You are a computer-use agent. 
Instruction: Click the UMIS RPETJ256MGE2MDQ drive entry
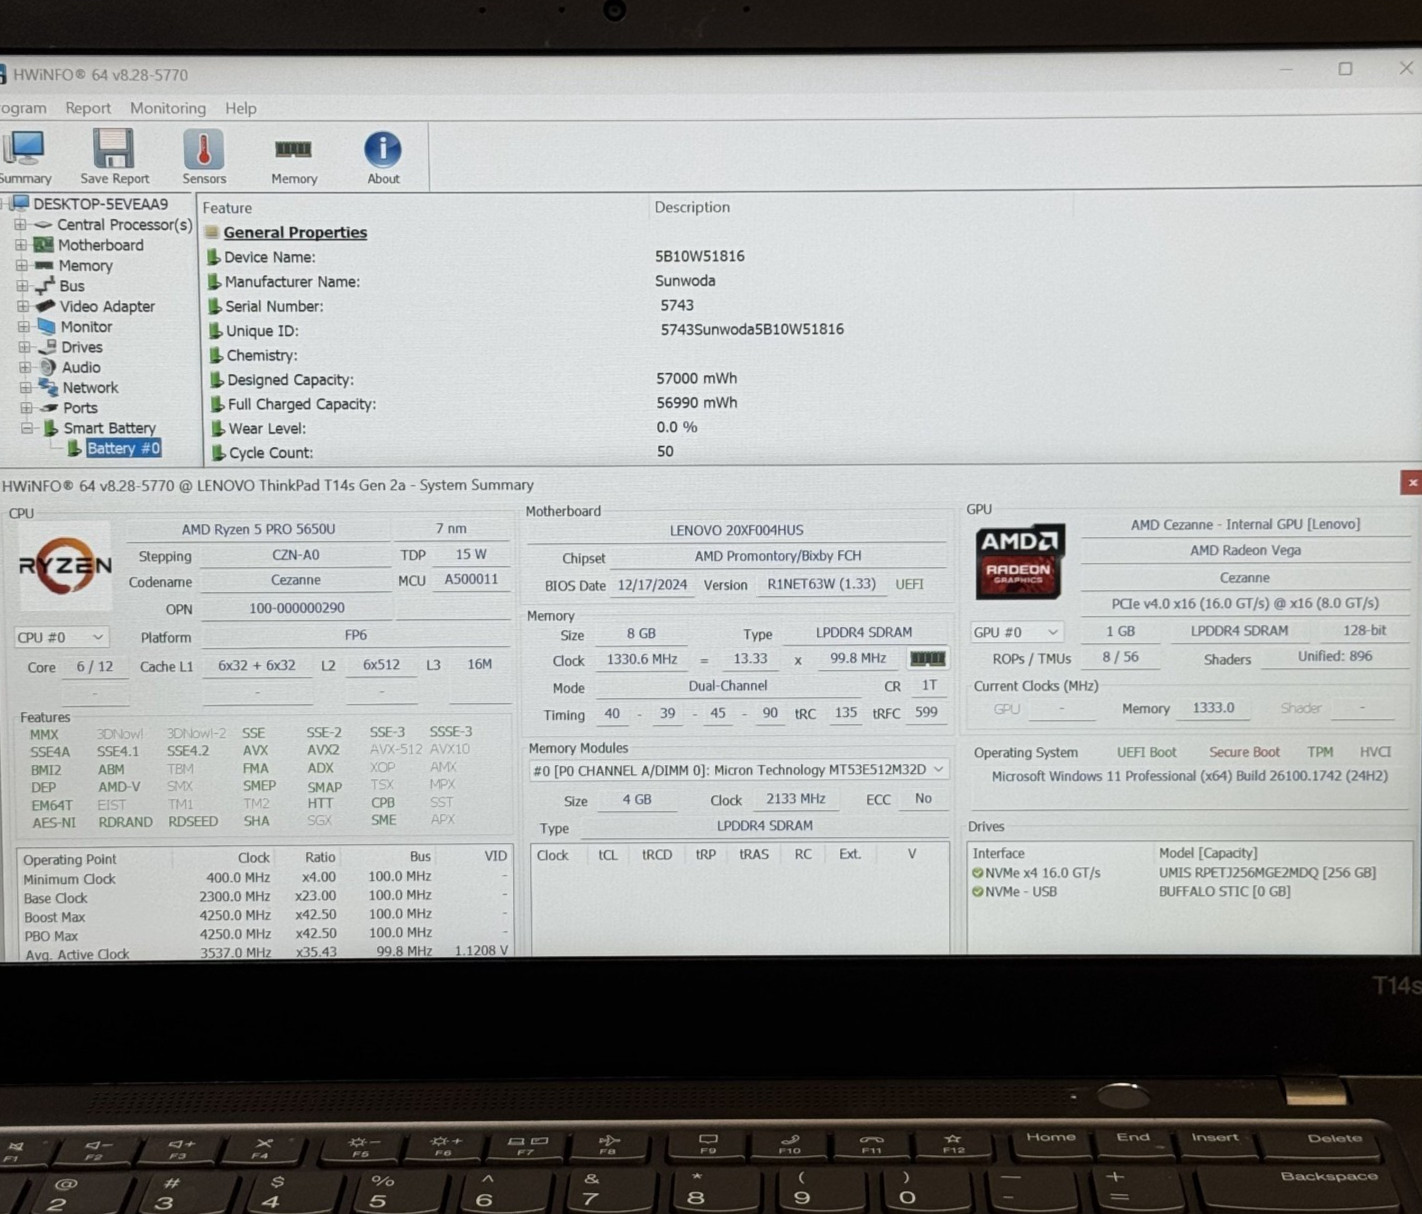coord(1267,873)
